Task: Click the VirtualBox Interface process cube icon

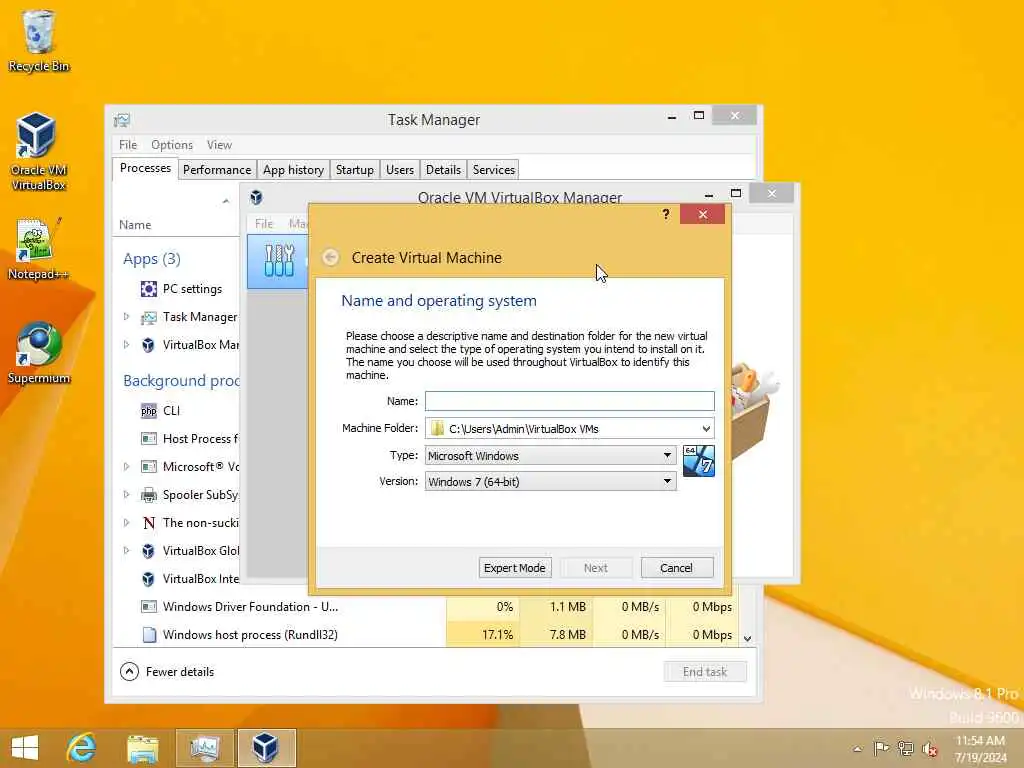Action: [x=148, y=579]
